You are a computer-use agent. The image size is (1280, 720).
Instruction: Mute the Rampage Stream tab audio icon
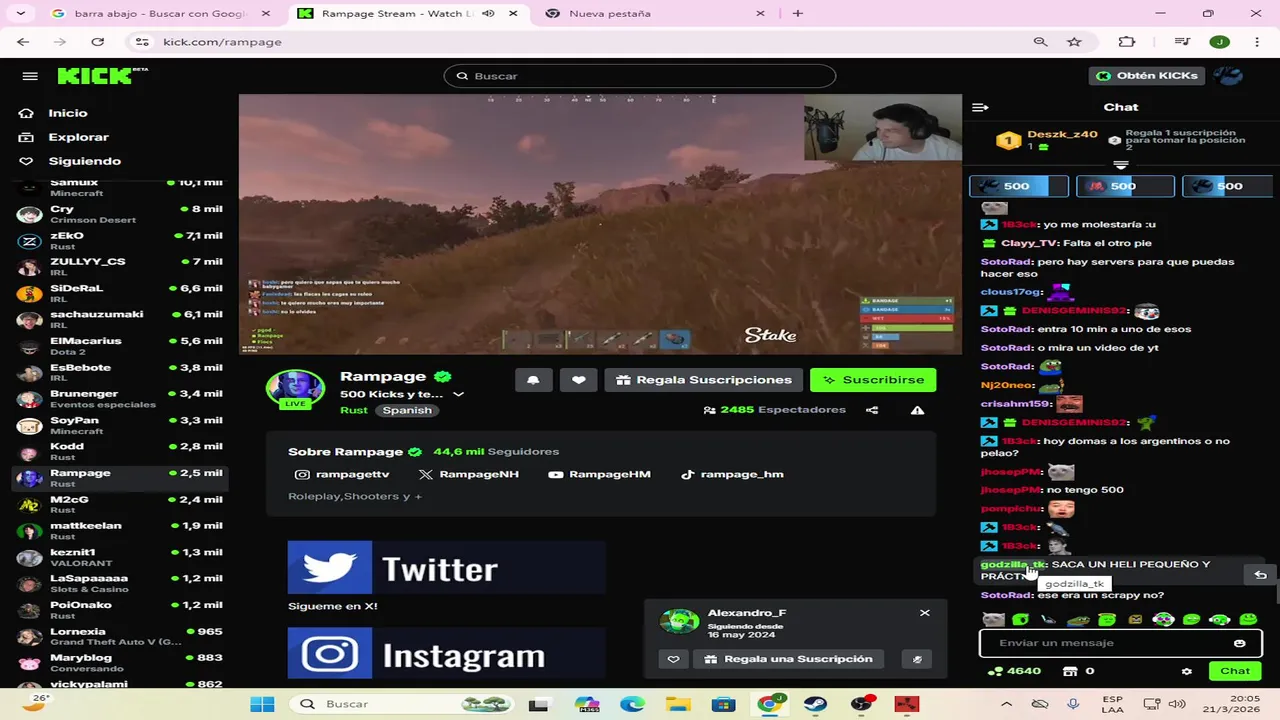click(x=488, y=14)
